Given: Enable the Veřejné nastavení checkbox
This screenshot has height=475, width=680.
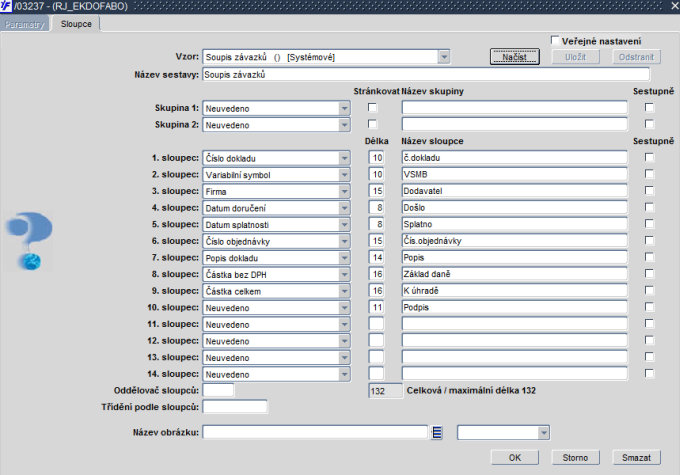Looking at the screenshot, I should [555, 40].
